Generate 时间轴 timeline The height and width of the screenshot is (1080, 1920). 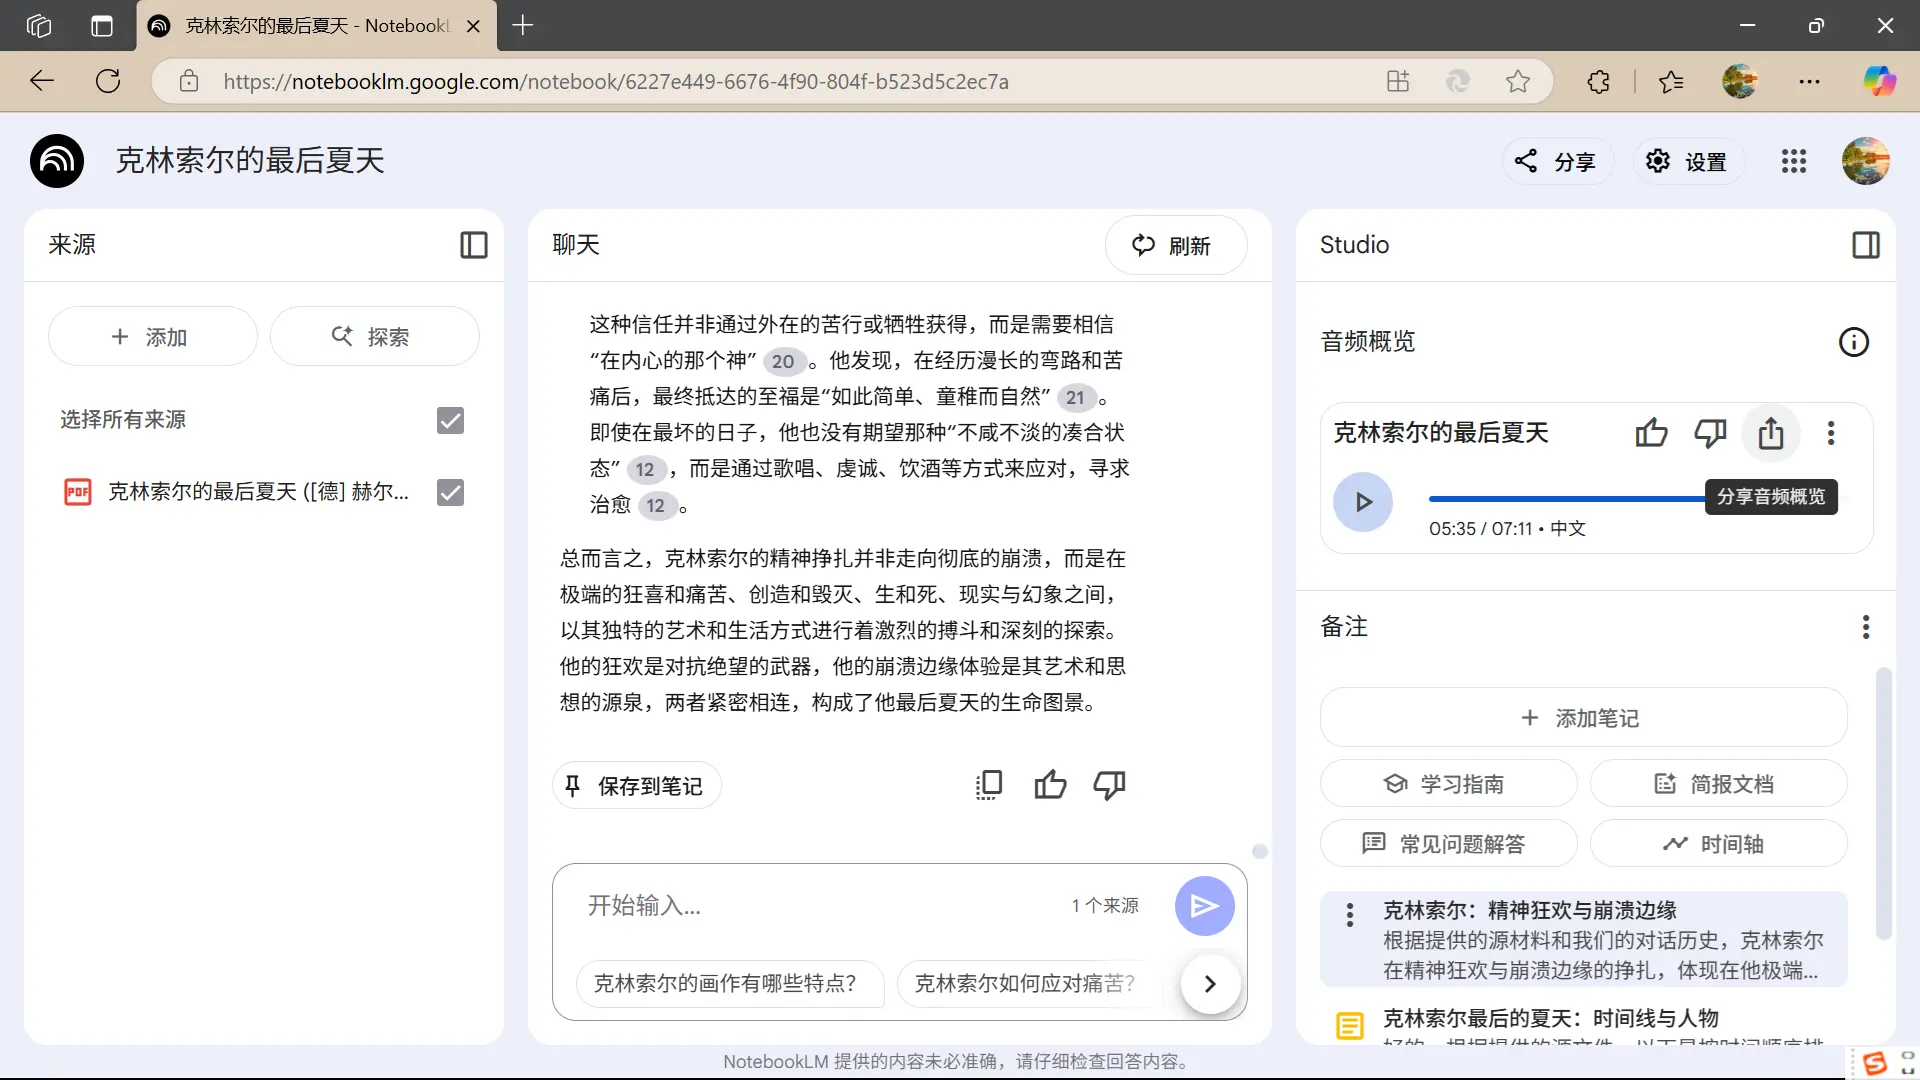(1719, 844)
